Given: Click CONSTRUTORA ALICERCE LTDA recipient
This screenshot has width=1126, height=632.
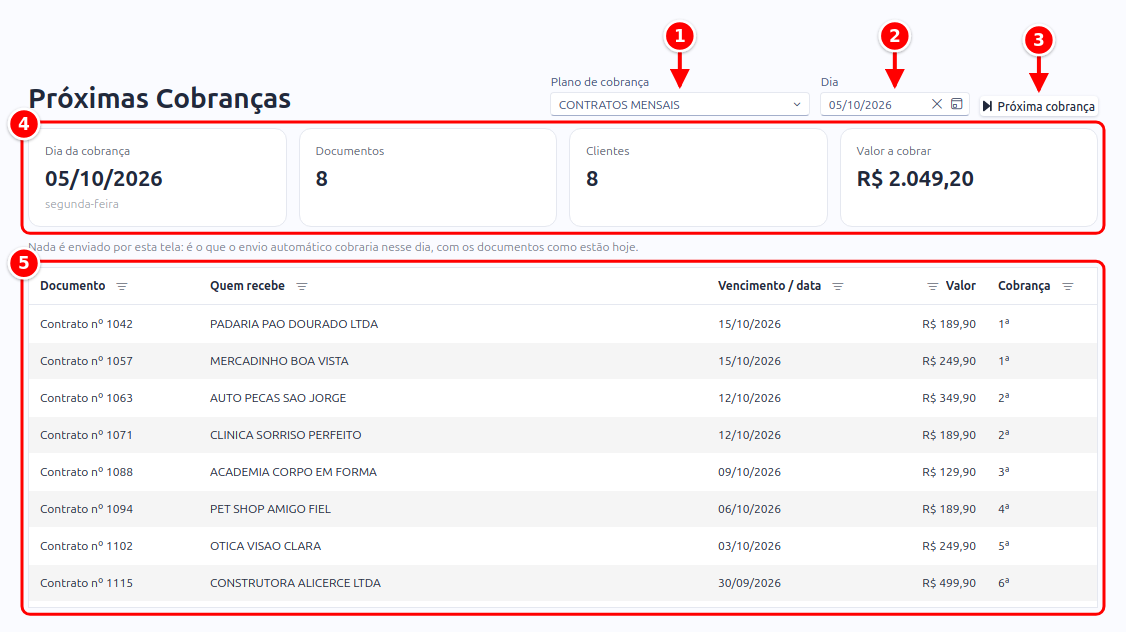Looking at the screenshot, I should click(x=295, y=583).
